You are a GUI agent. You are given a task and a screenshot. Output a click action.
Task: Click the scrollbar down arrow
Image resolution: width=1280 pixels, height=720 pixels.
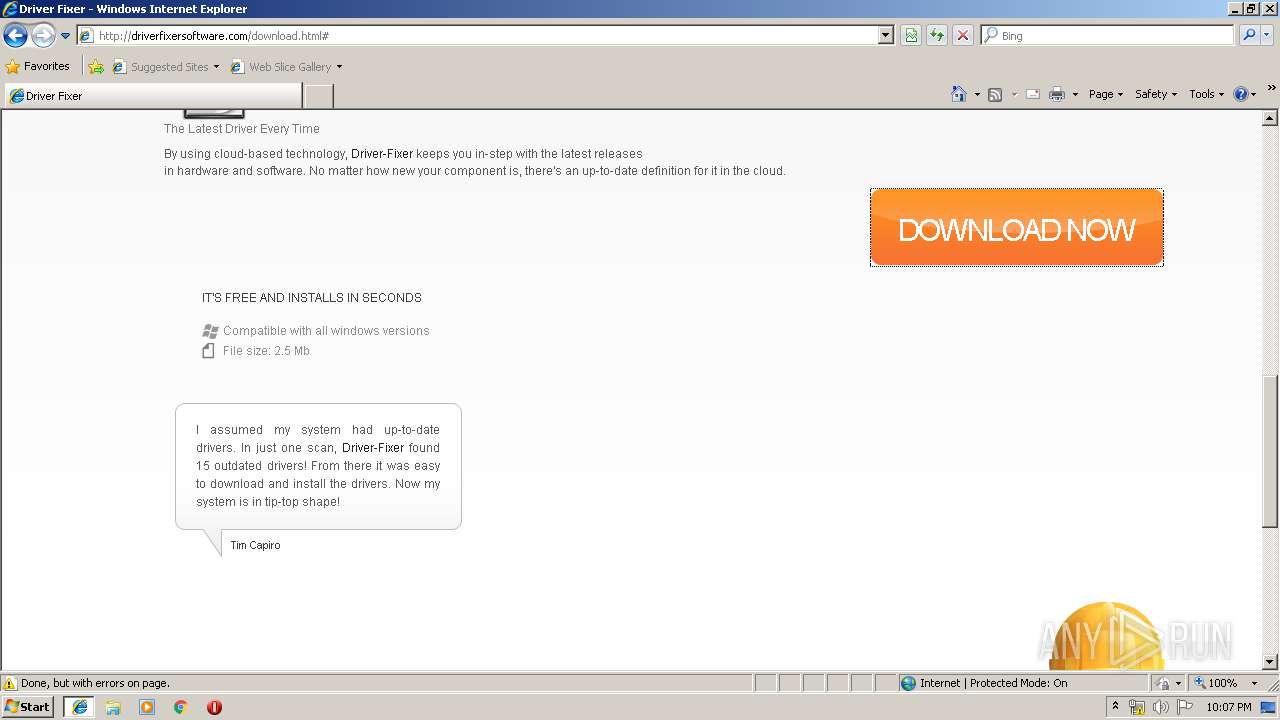coord(1270,662)
